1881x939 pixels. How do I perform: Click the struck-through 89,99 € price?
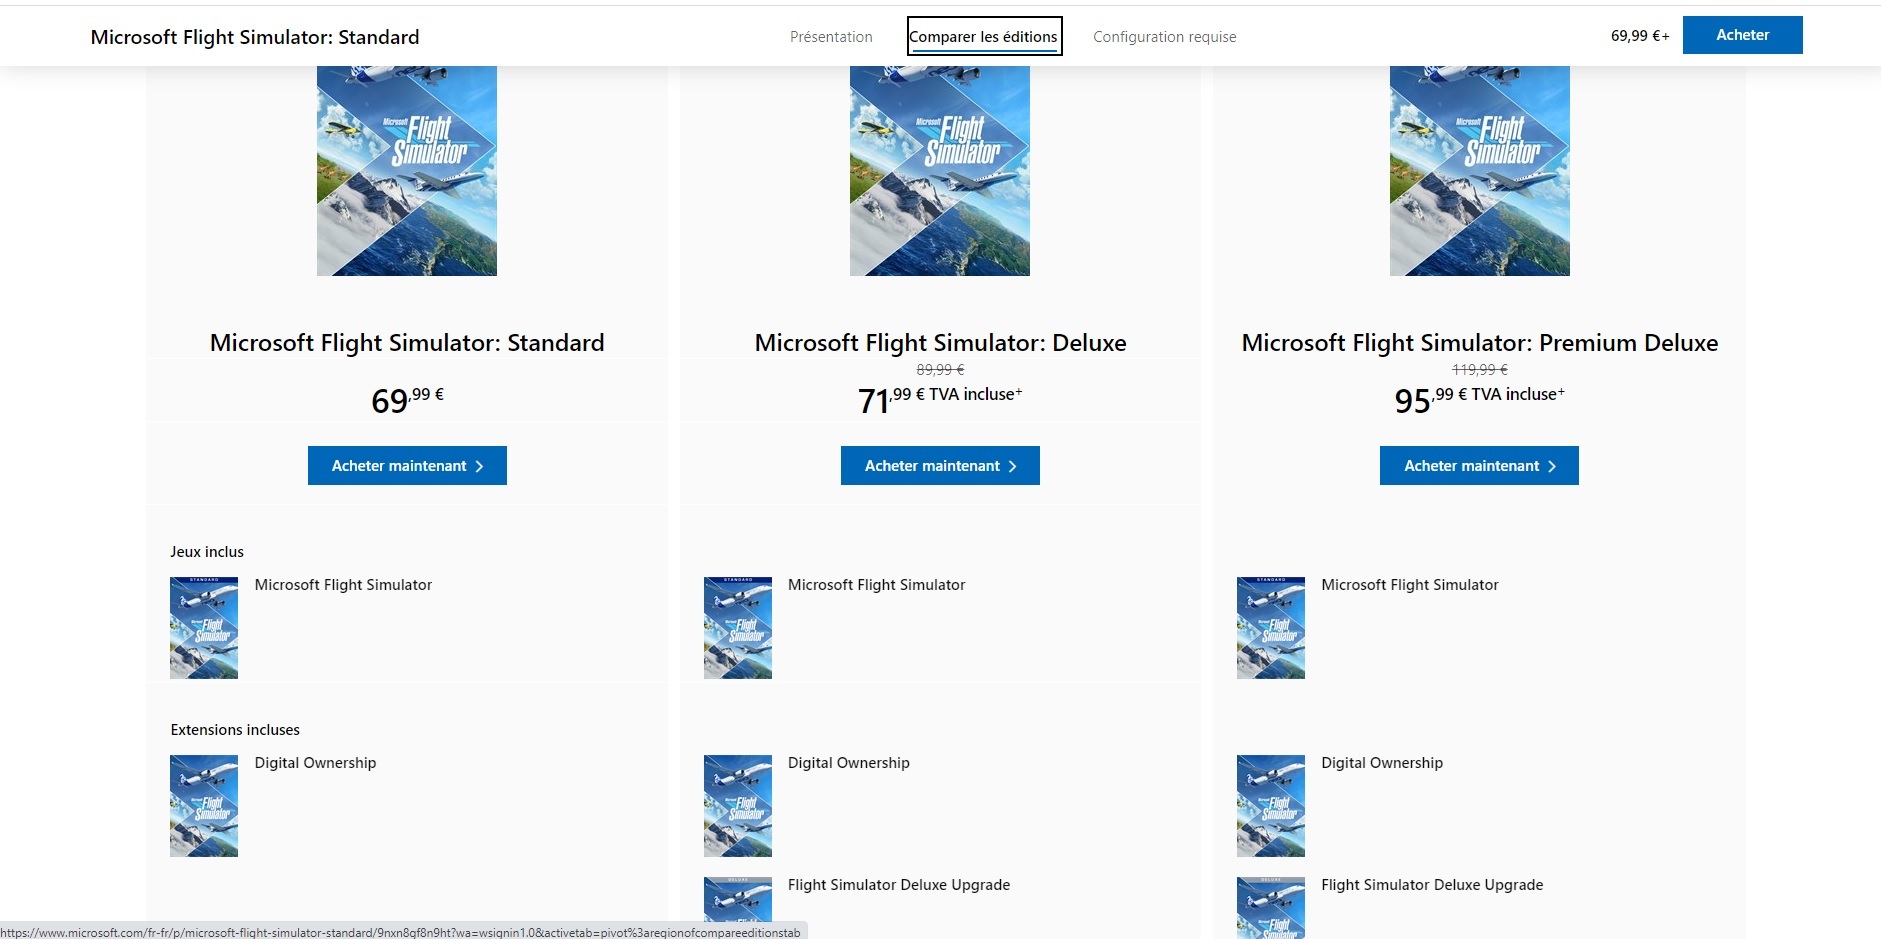(x=940, y=370)
